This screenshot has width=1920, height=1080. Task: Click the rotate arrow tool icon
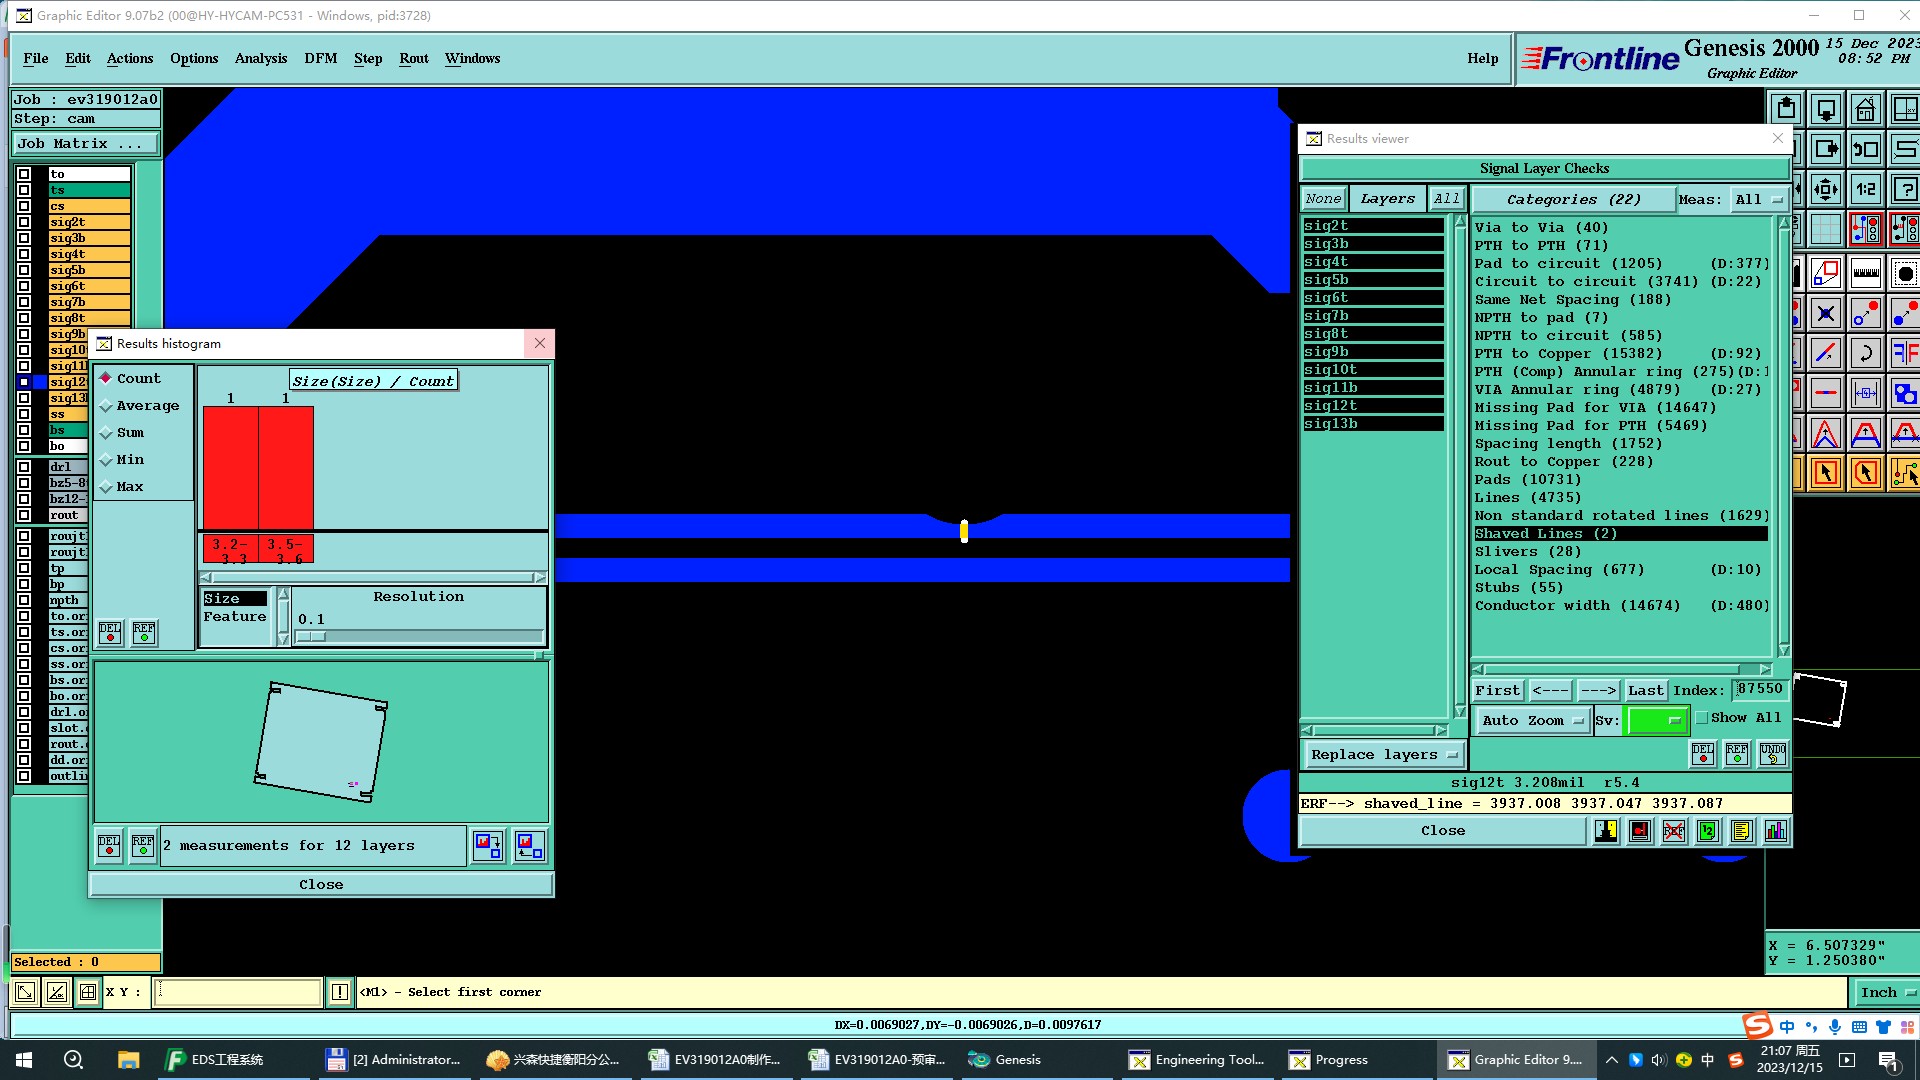[1865, 353]
